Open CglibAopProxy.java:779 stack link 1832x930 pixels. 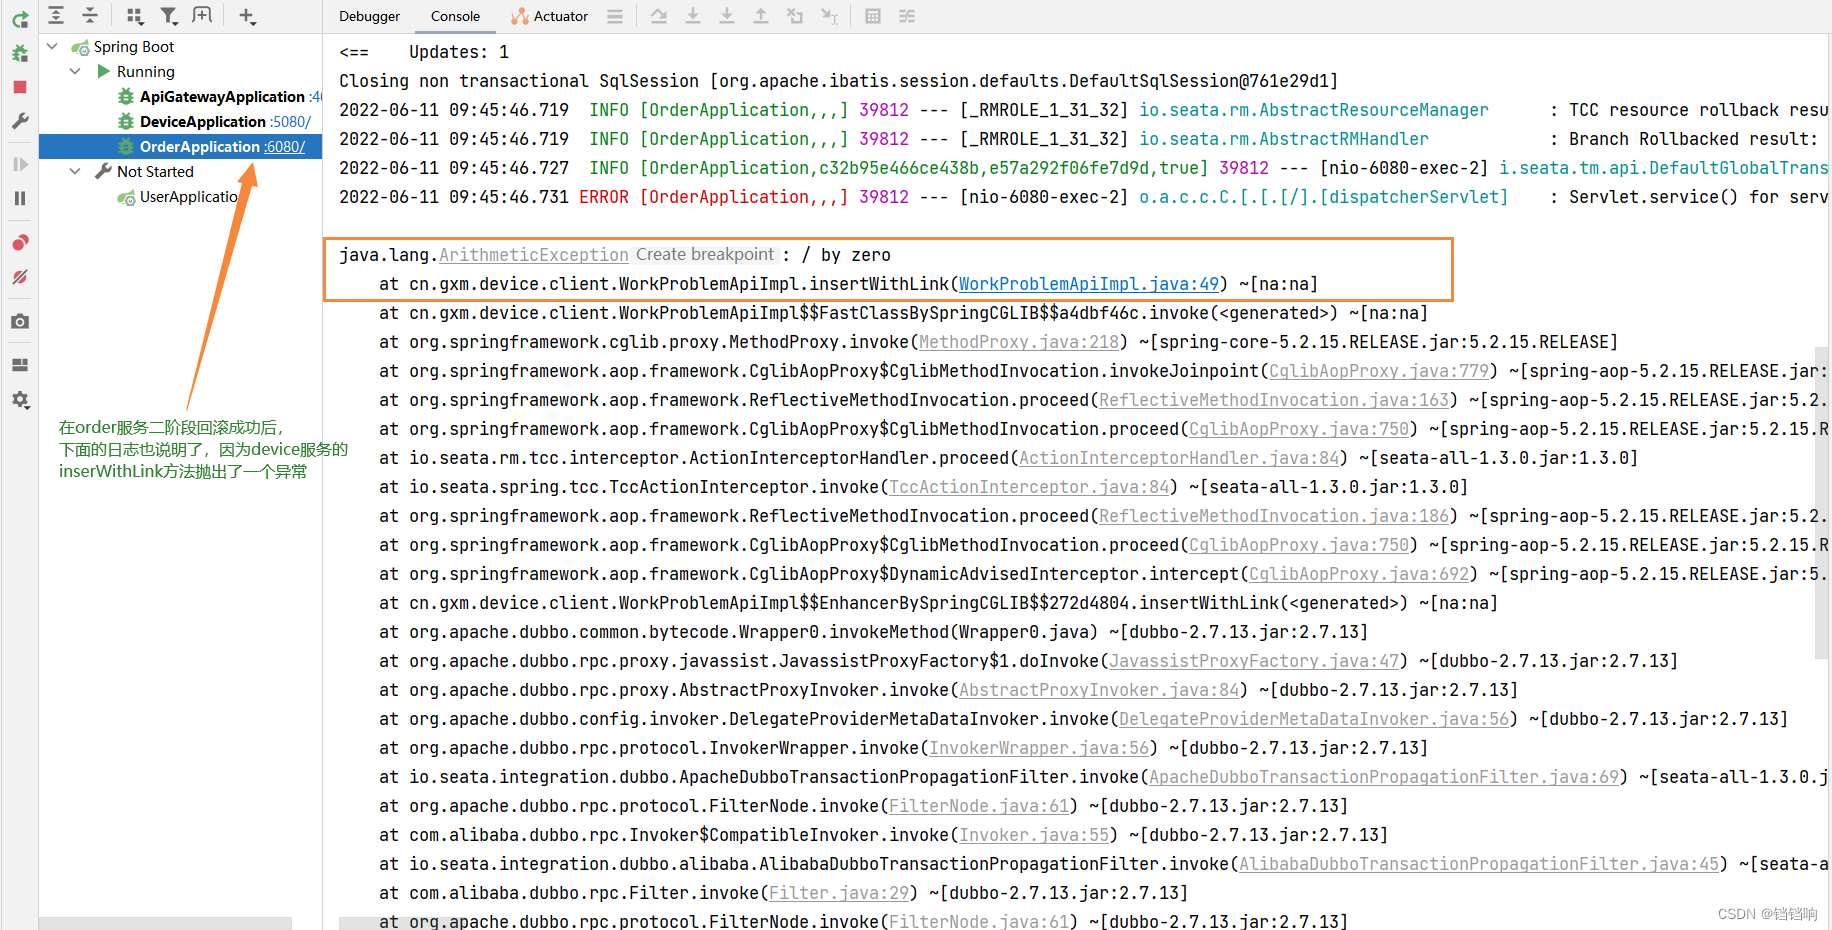(1379, 371)
